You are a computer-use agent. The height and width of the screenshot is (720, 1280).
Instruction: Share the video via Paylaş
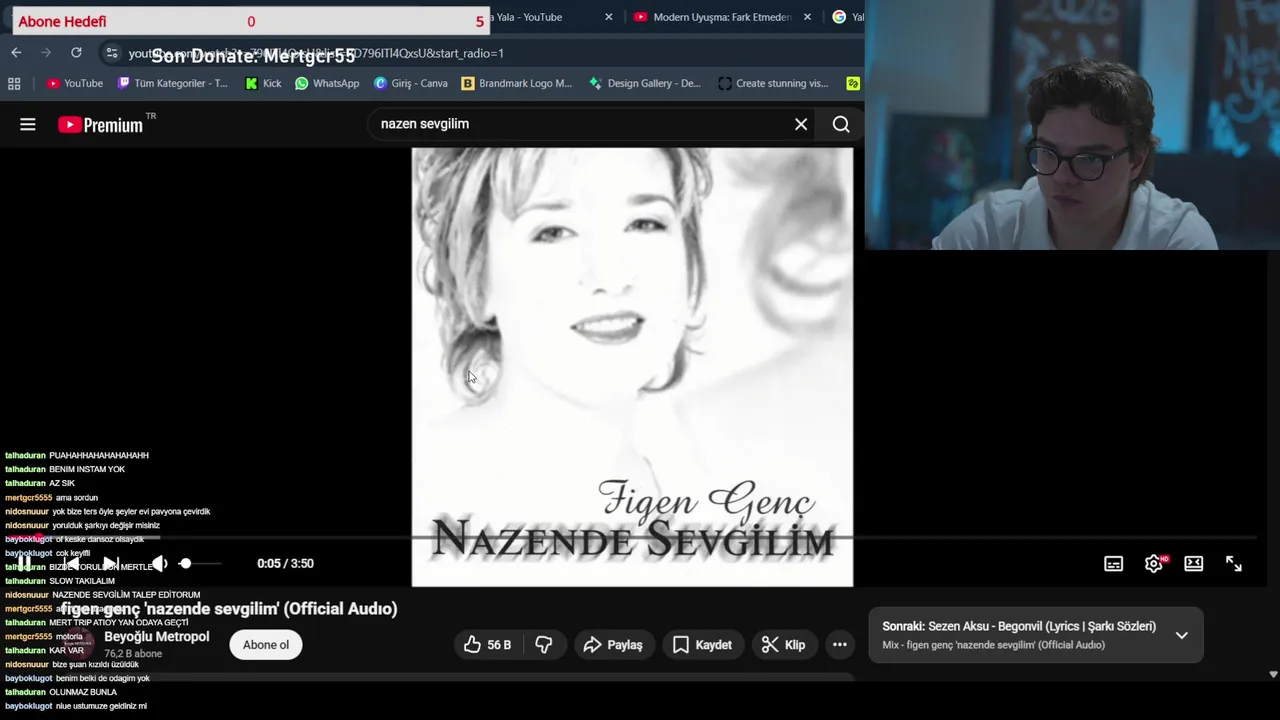(x=613, y=645)
